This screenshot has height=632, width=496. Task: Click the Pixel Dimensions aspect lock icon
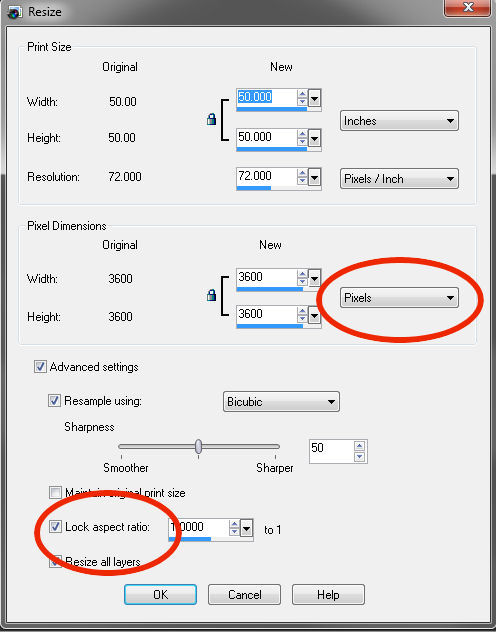pos(212,295)
